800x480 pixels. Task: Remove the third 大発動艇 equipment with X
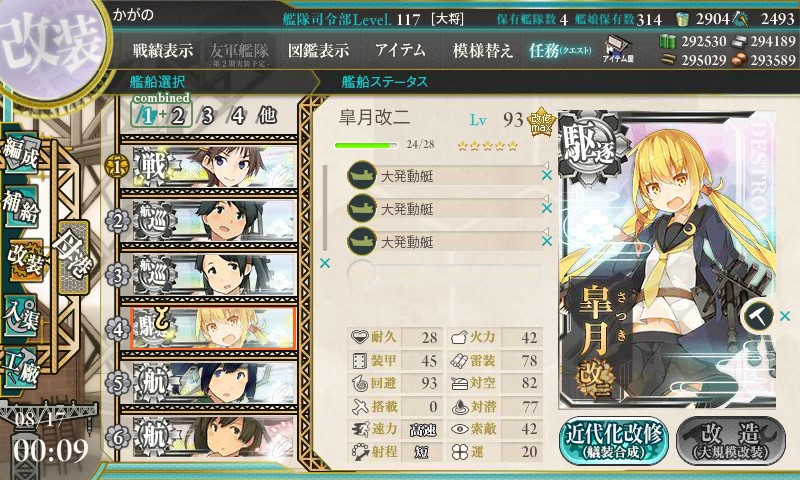click(x=547, y=241)
